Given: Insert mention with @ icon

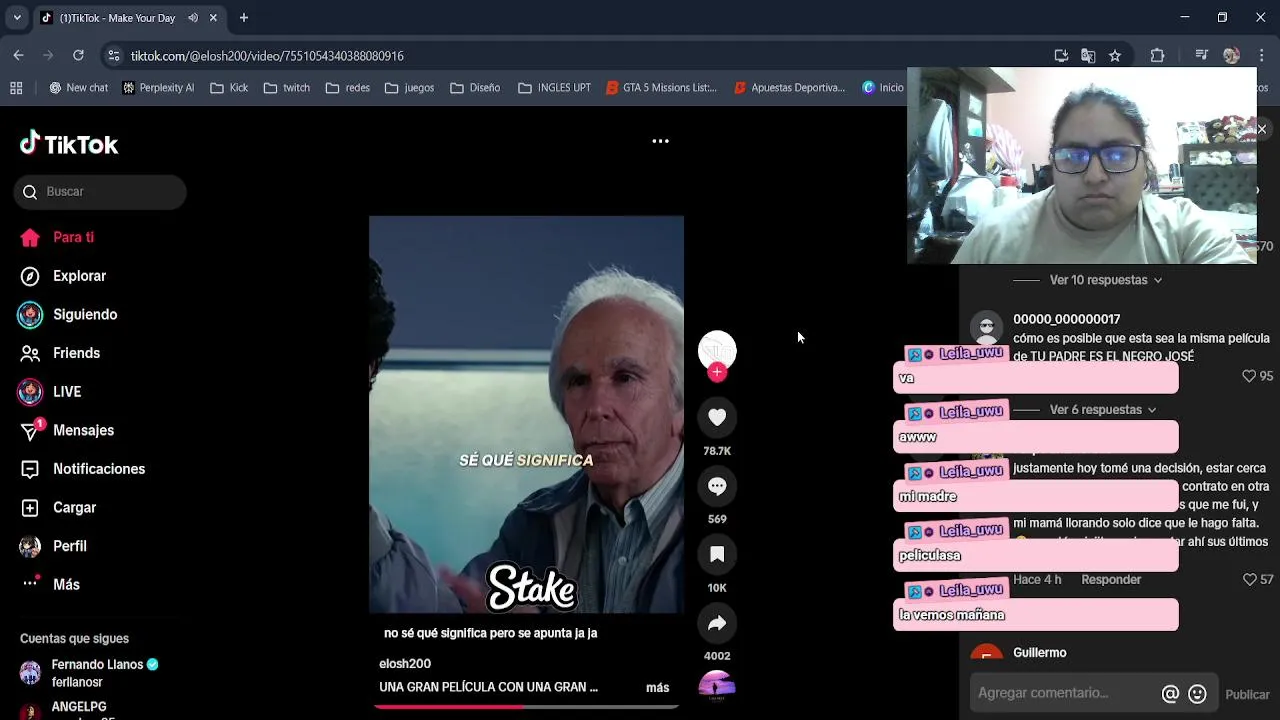Looking at the screenshot, I should 1170,694.
